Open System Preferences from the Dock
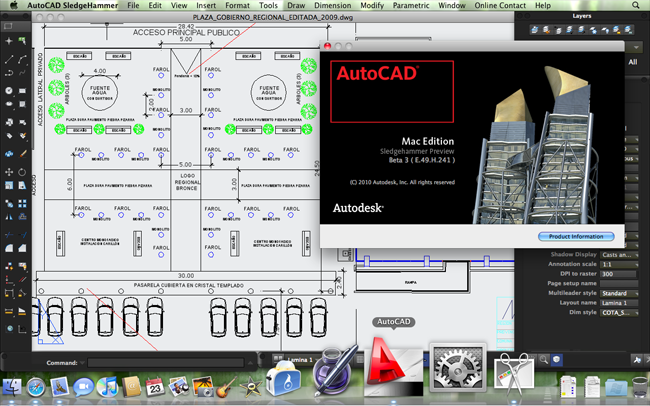 (458, 367)
